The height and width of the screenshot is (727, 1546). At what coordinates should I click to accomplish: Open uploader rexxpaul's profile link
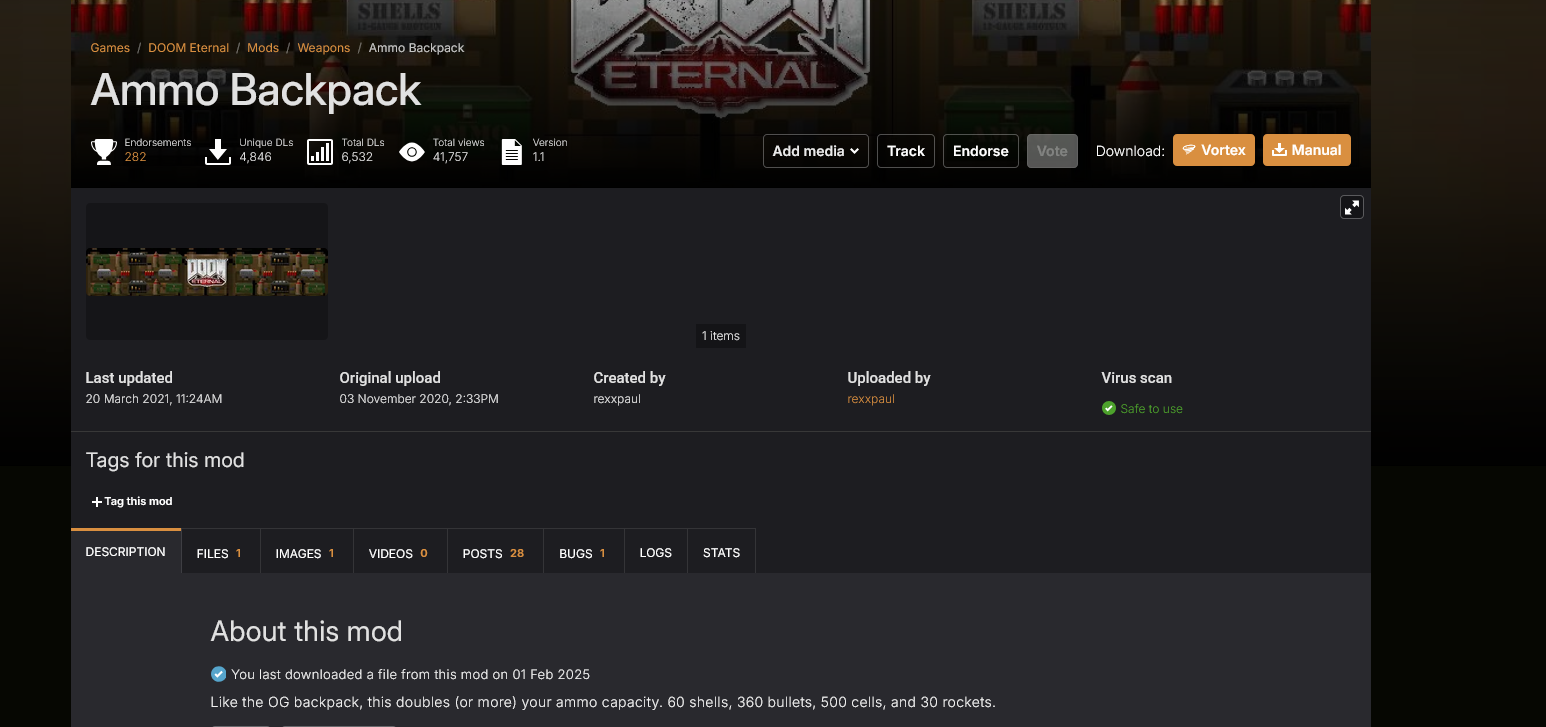coord(871,399)
